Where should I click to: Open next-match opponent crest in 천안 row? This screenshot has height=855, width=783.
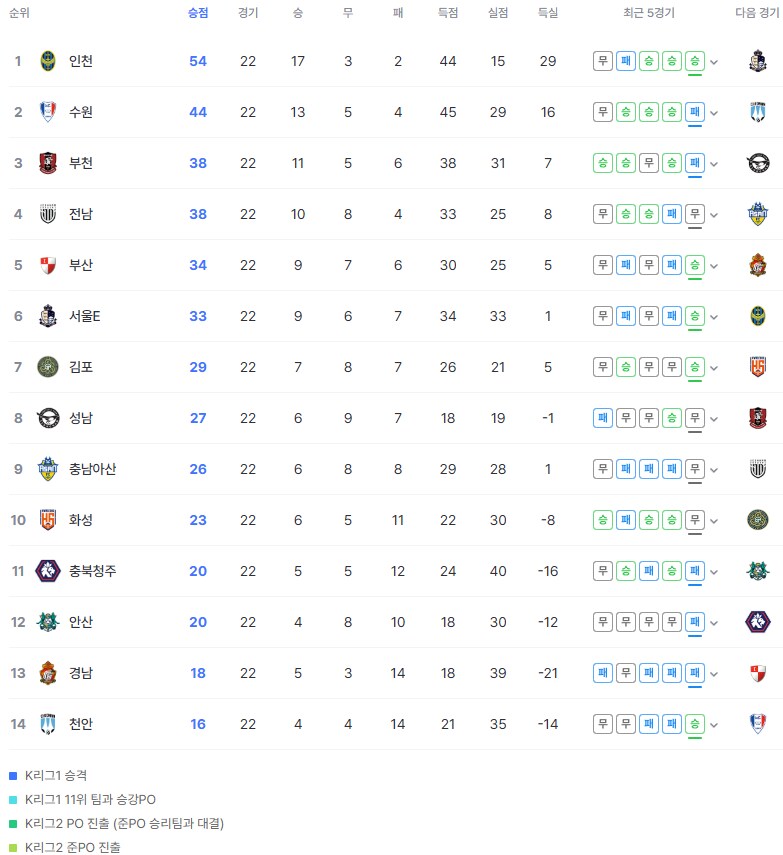pos(758,724)
